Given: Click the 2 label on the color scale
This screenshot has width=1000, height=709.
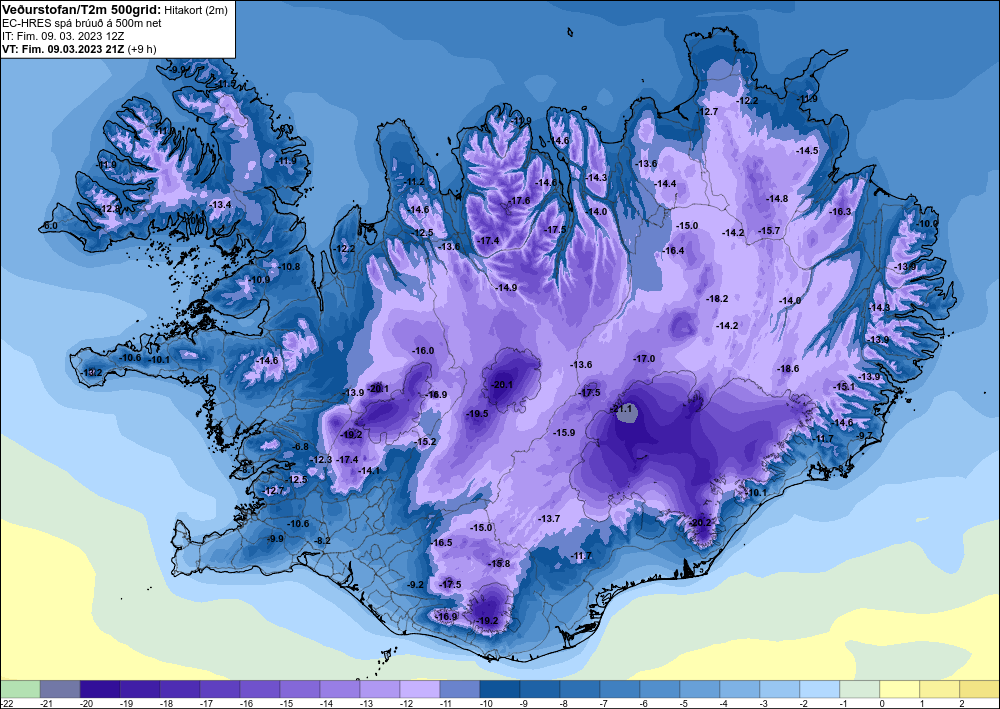Looking at the screenshot, I should 962,703.
